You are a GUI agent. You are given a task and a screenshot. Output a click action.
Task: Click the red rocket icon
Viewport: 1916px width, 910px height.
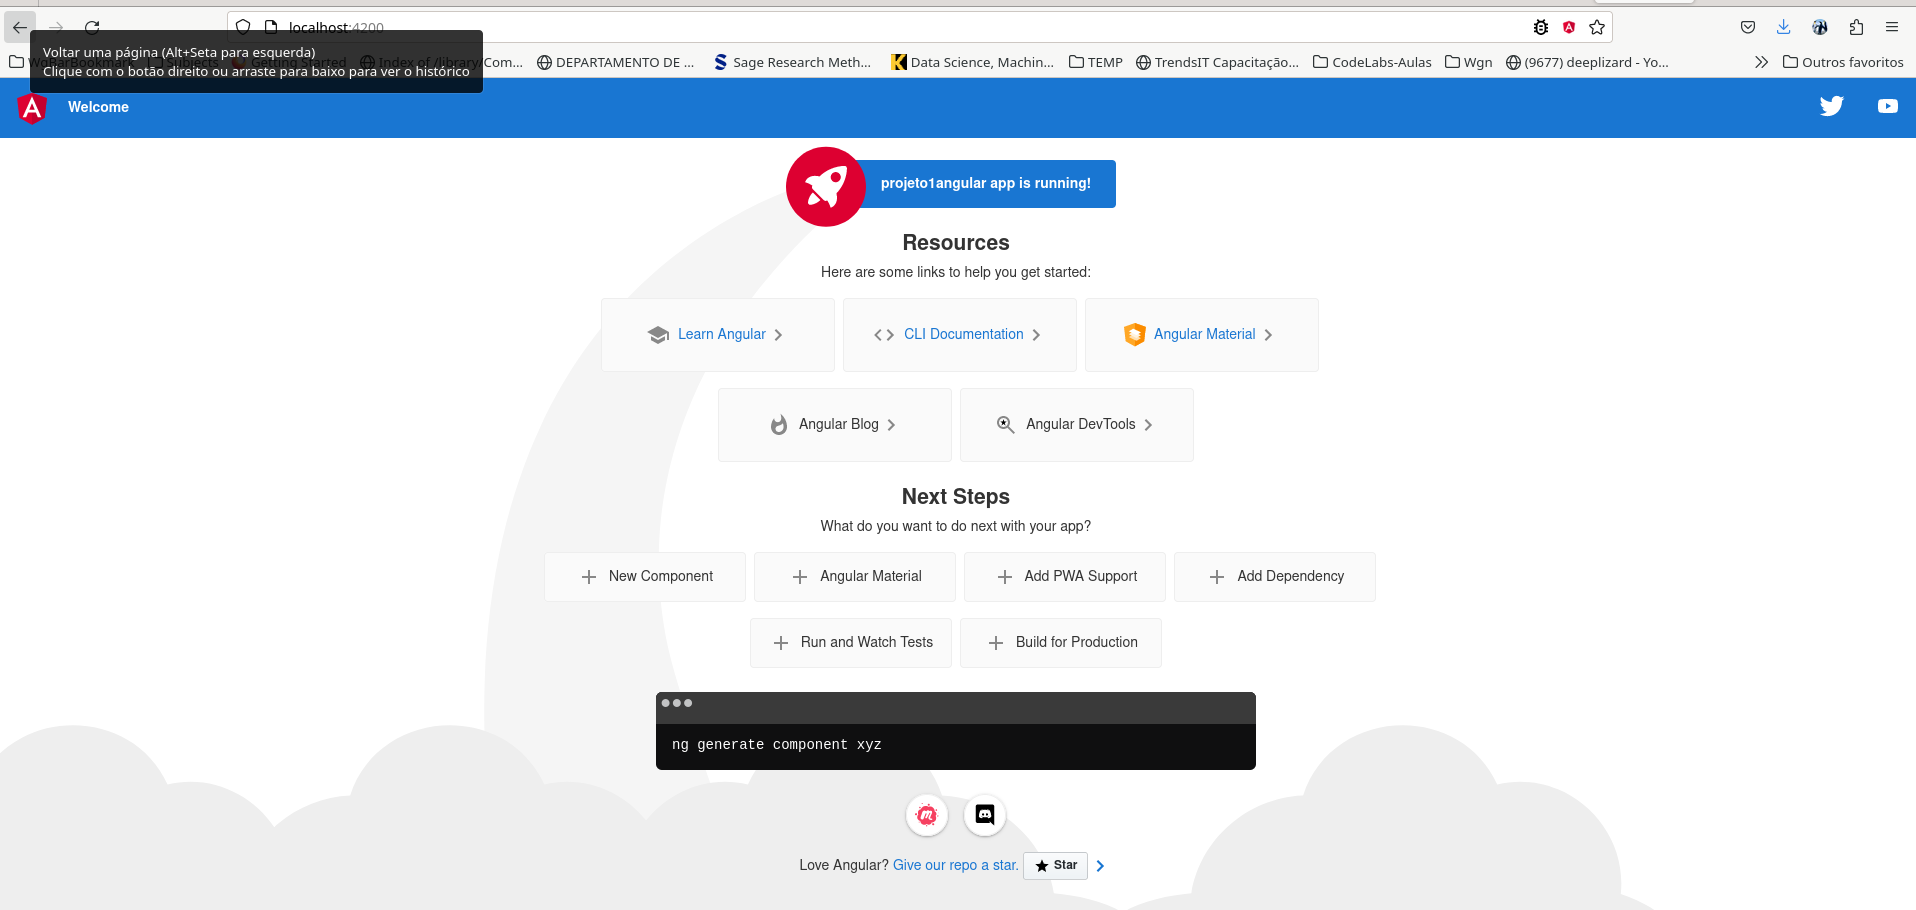pyautogui.click(x=826, y=187)
